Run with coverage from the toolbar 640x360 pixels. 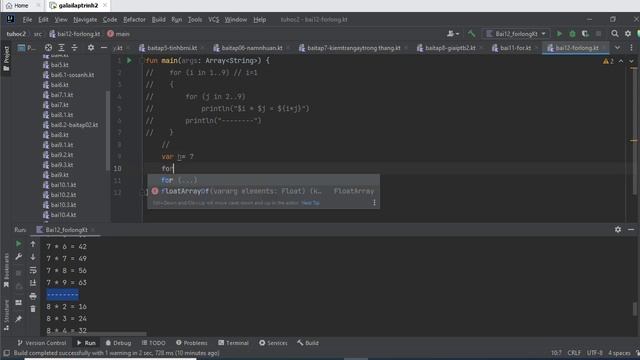coord(585,33)
